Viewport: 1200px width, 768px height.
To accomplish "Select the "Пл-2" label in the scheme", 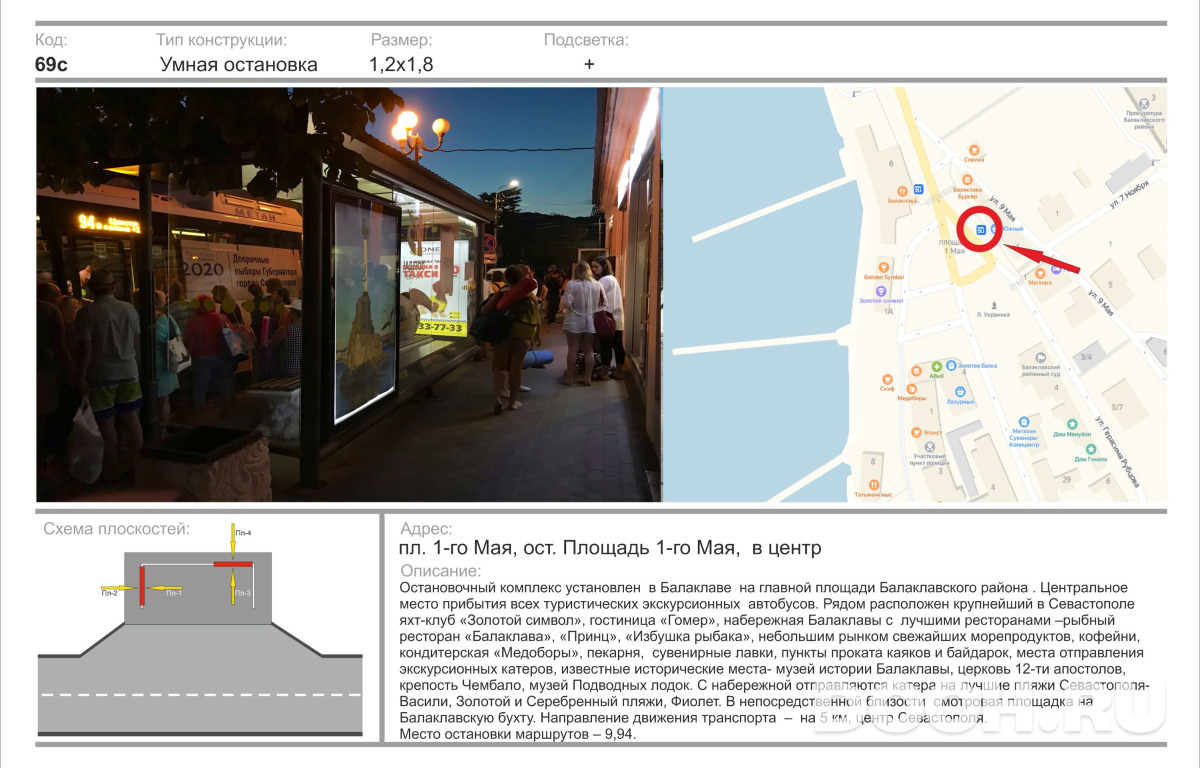I will (x=110, y=593).
